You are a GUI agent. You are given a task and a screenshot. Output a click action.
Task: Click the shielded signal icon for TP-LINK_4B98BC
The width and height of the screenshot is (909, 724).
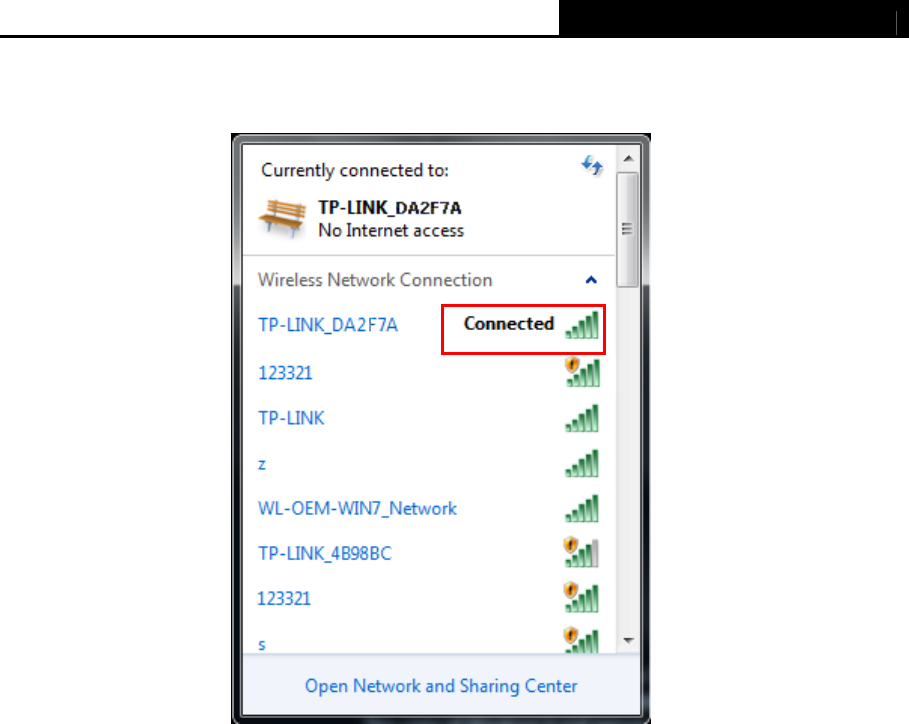(x=581, y=552)
